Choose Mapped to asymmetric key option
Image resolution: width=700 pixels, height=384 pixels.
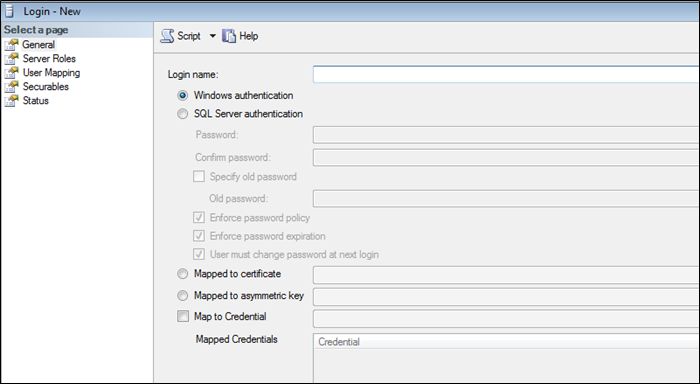tap(183, 295)
